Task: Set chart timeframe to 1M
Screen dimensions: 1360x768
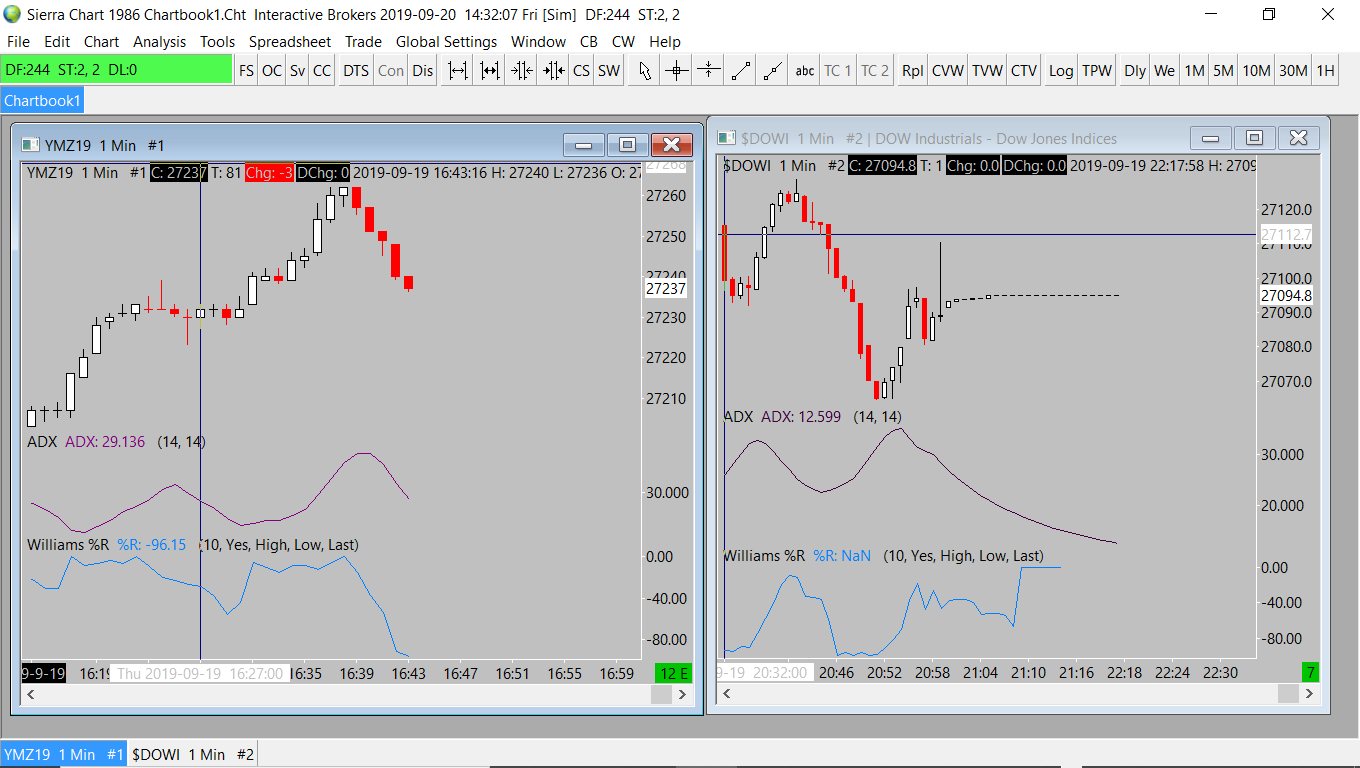Action: point(1195,71)
